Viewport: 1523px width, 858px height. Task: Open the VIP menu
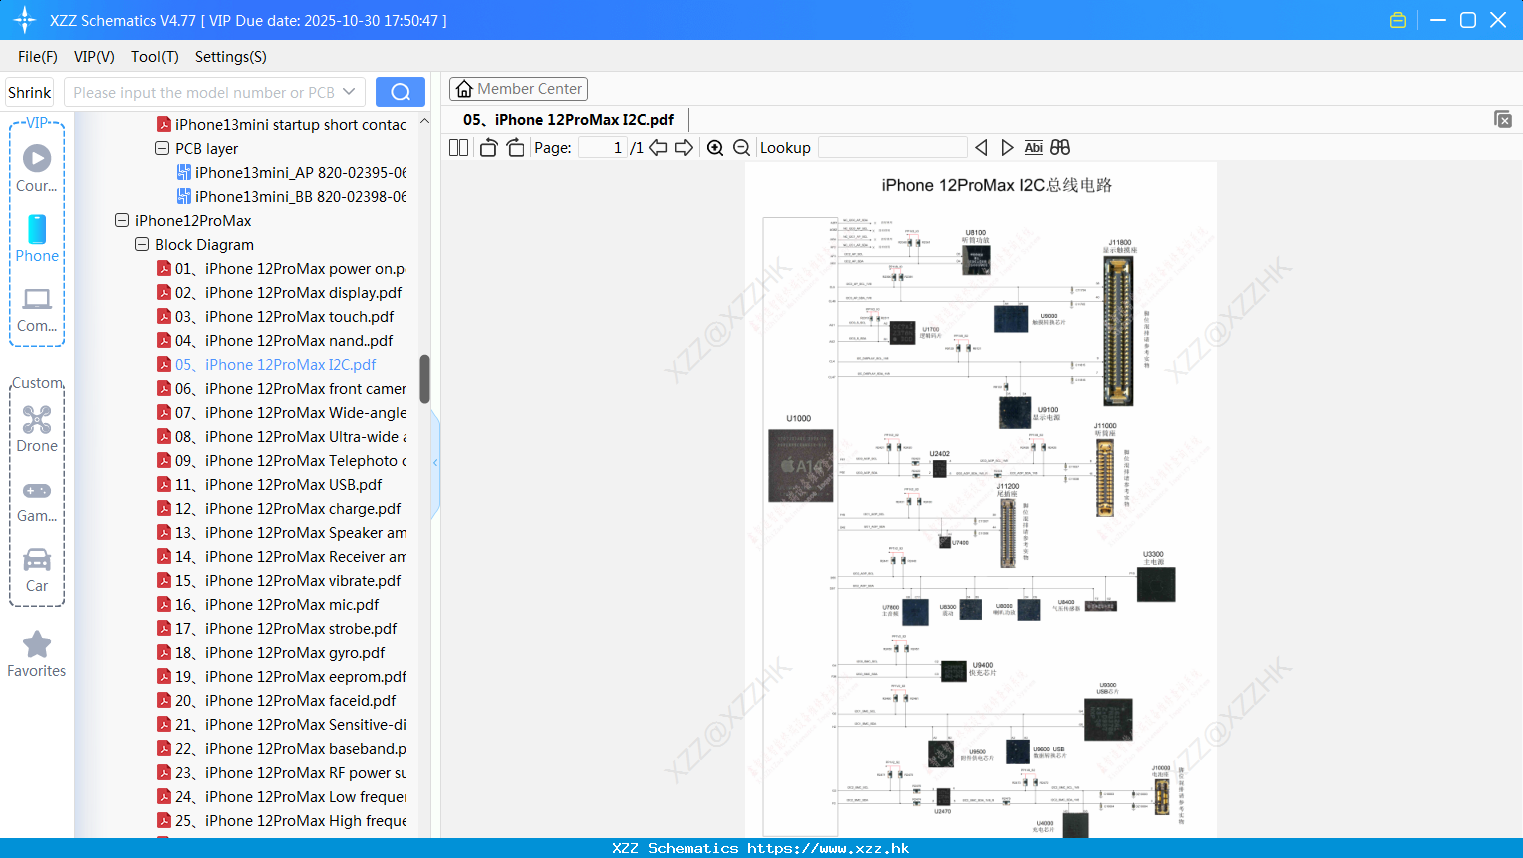[x=94, y=57]
